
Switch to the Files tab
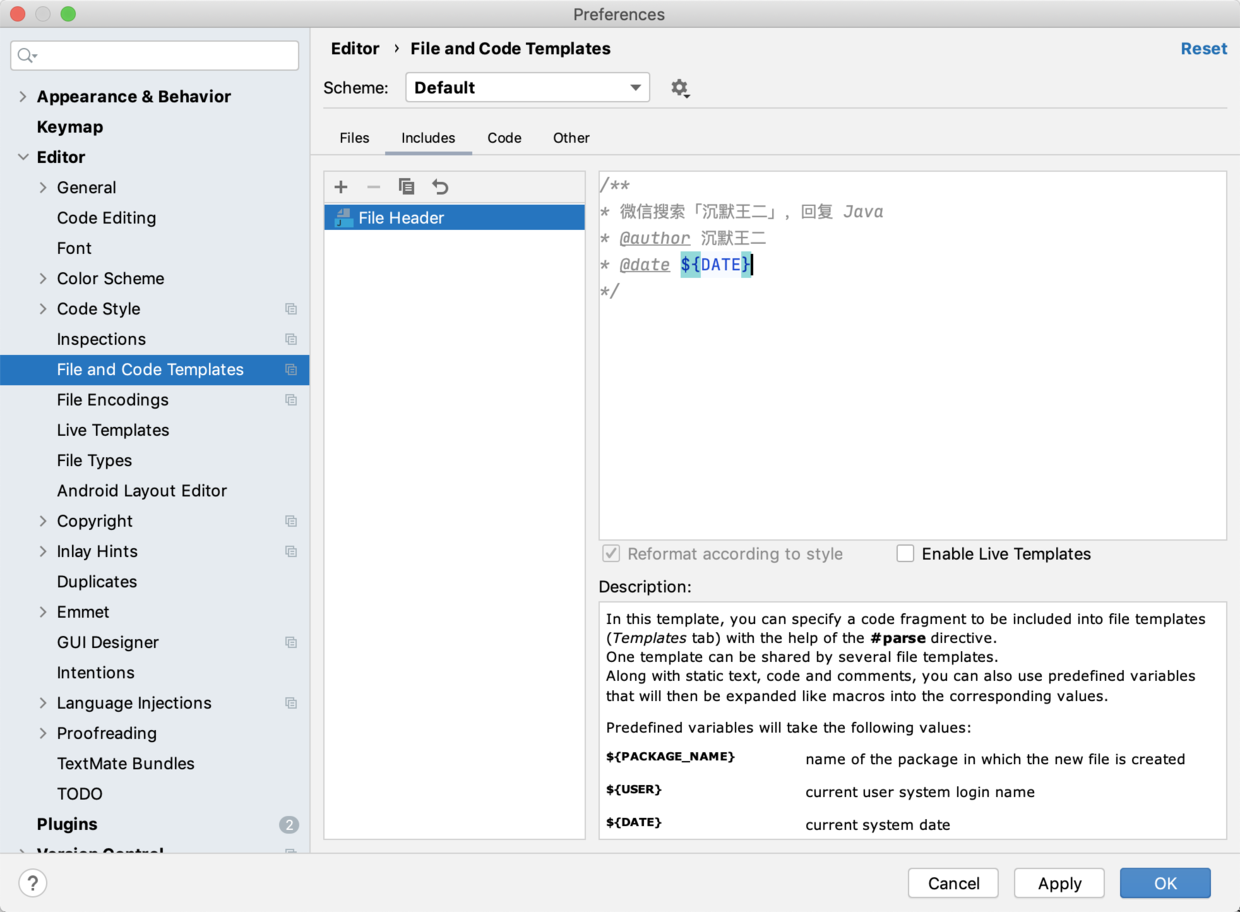pyautogui.click(x=354, y=138)
